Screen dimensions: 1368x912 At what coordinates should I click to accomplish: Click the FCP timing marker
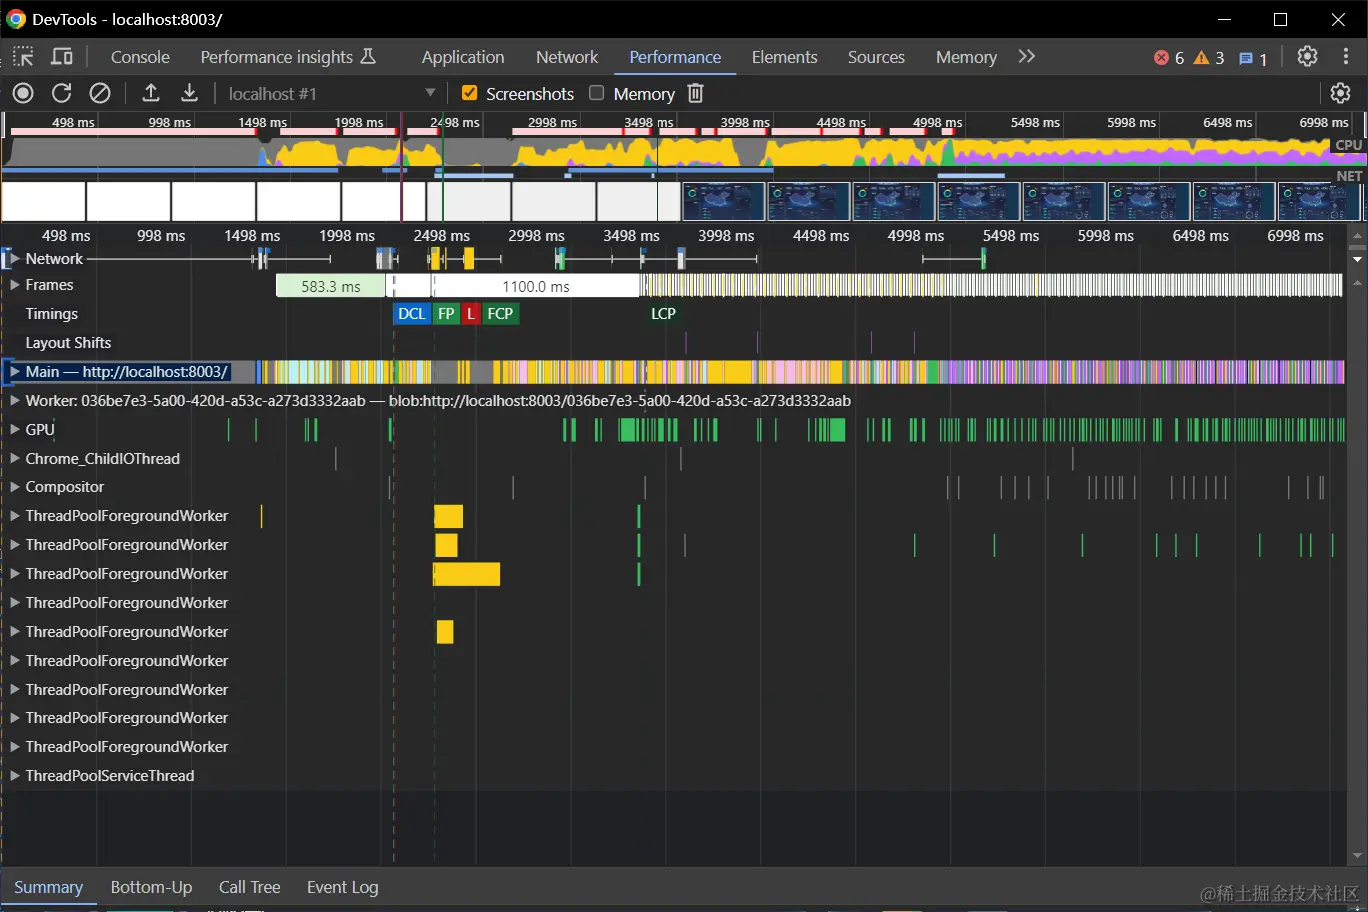[500, 314]
